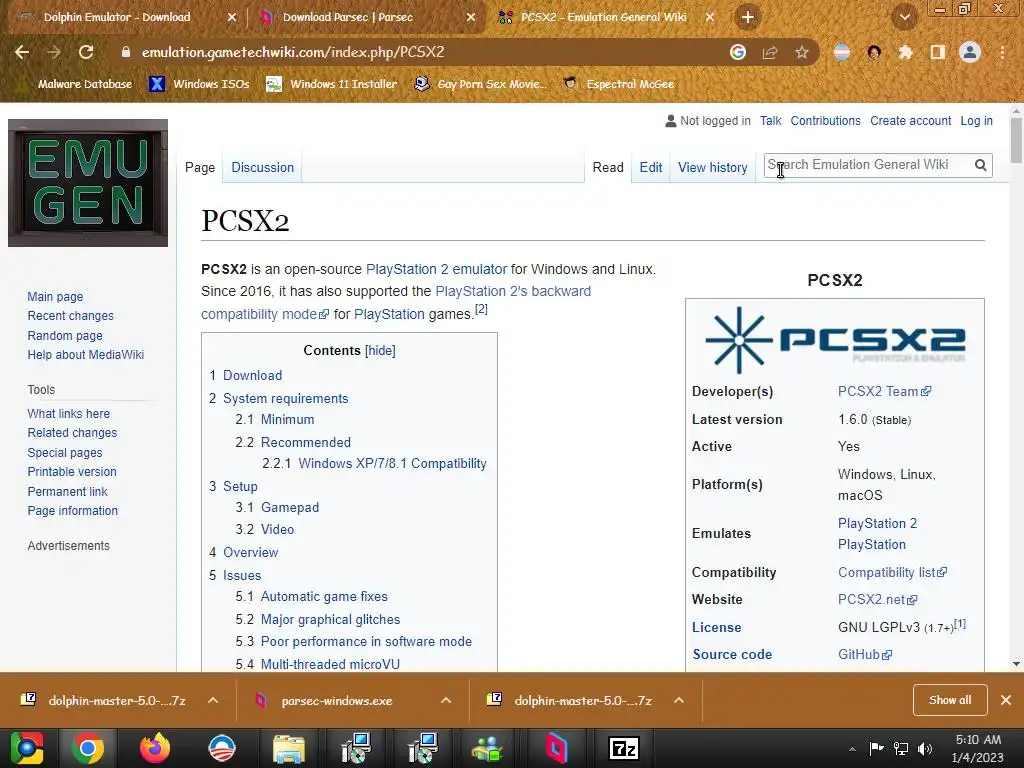Open the Discussion tab

(x=263, y=168)
